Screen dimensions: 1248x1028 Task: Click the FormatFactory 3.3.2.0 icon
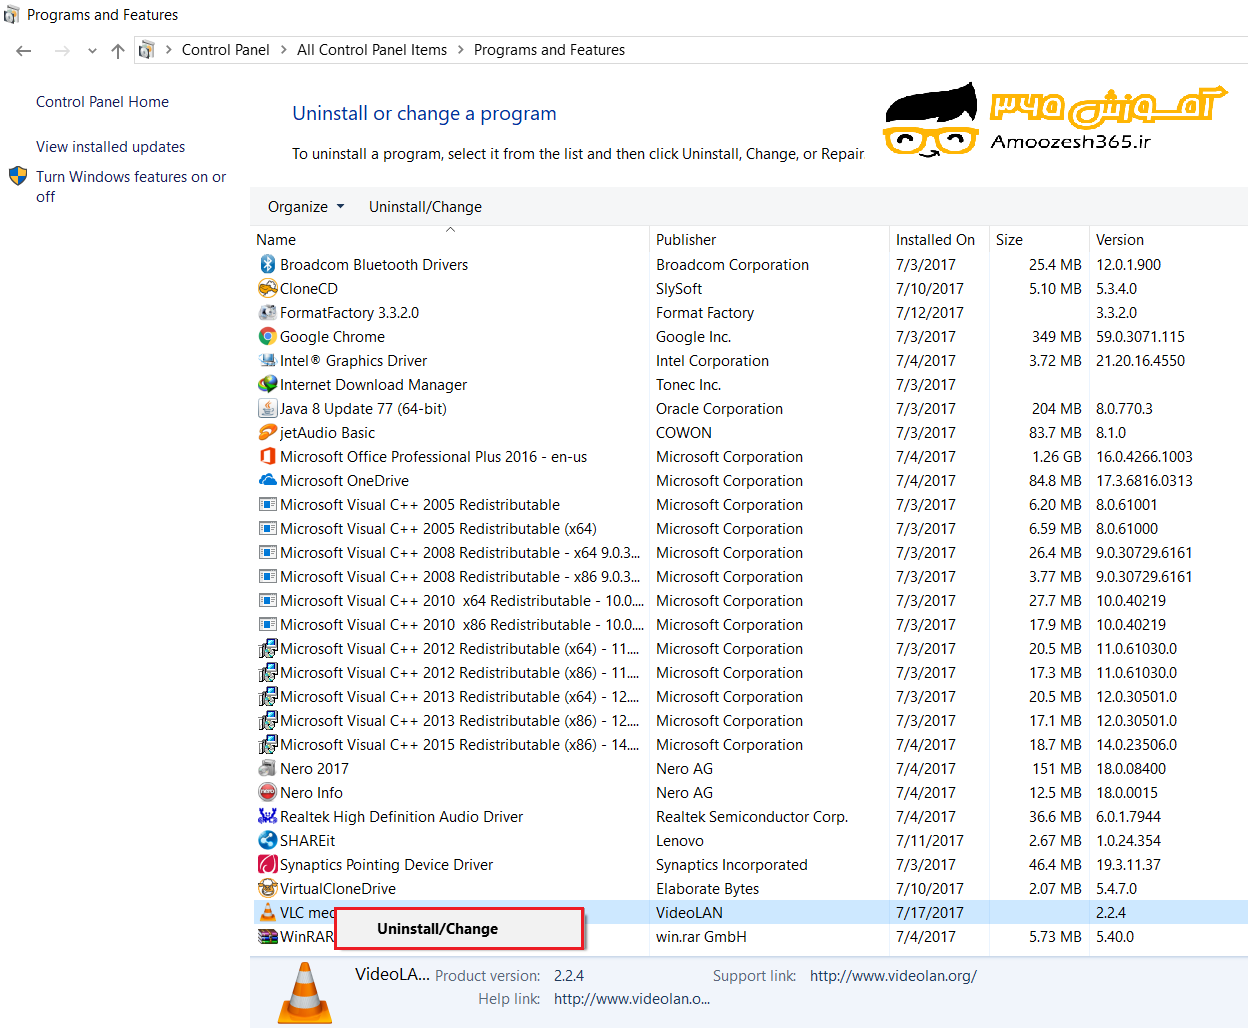[x=267, y=312]
